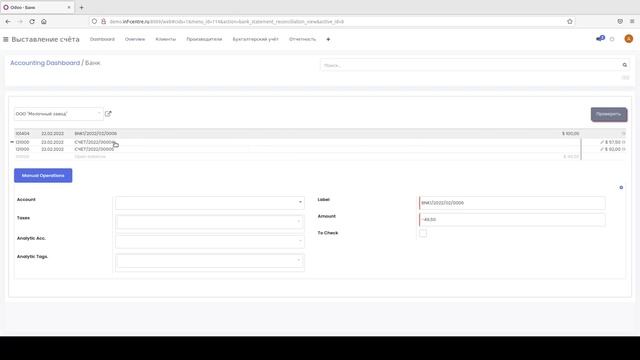Open the browser home page
Screen dimensions: 640x360
coord(44,21)
